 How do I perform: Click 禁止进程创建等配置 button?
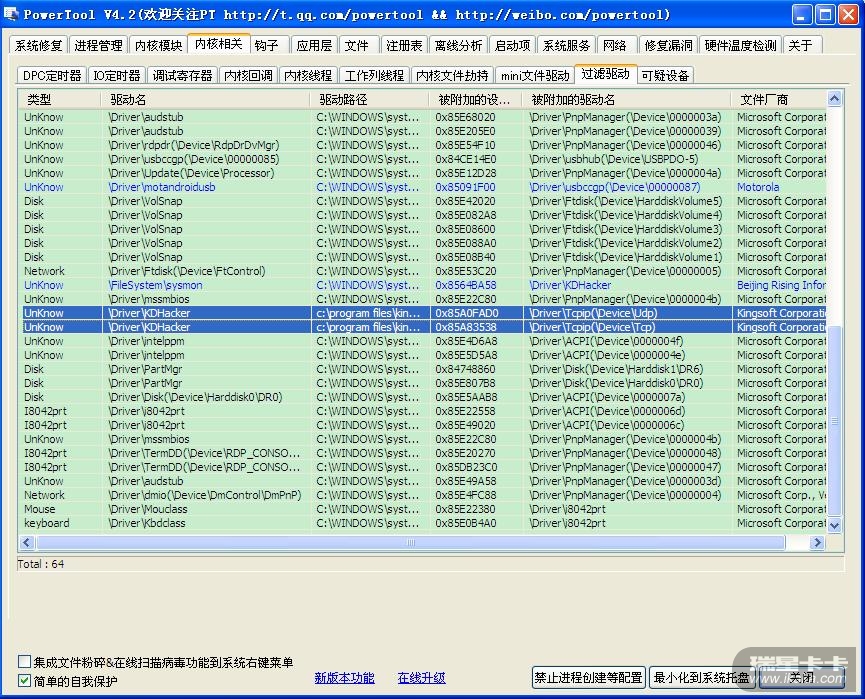(x=589, y=677)
